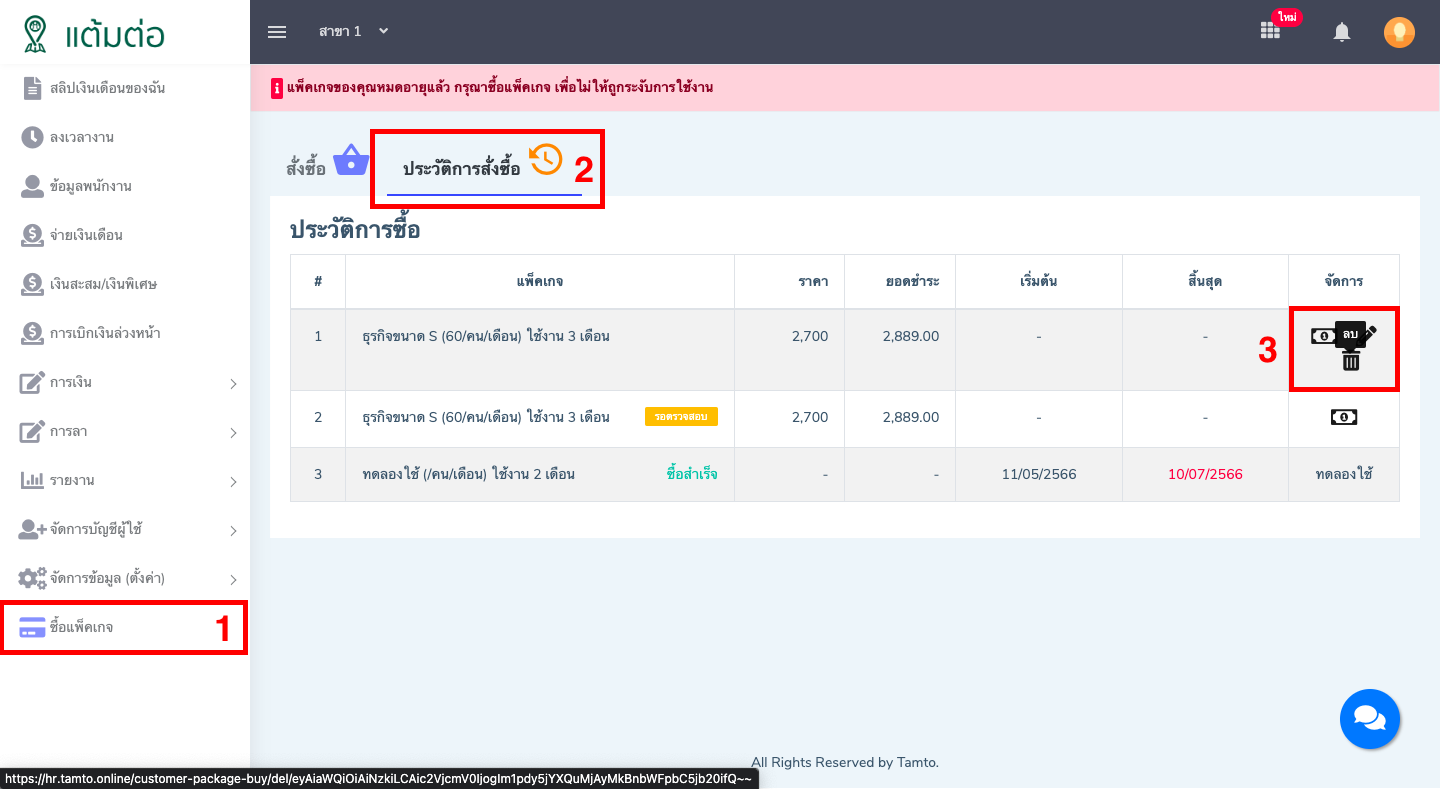Open the สาขา 1 branch dropdown
Screen dimensions: 1440x789
click(x=353, y=32)
